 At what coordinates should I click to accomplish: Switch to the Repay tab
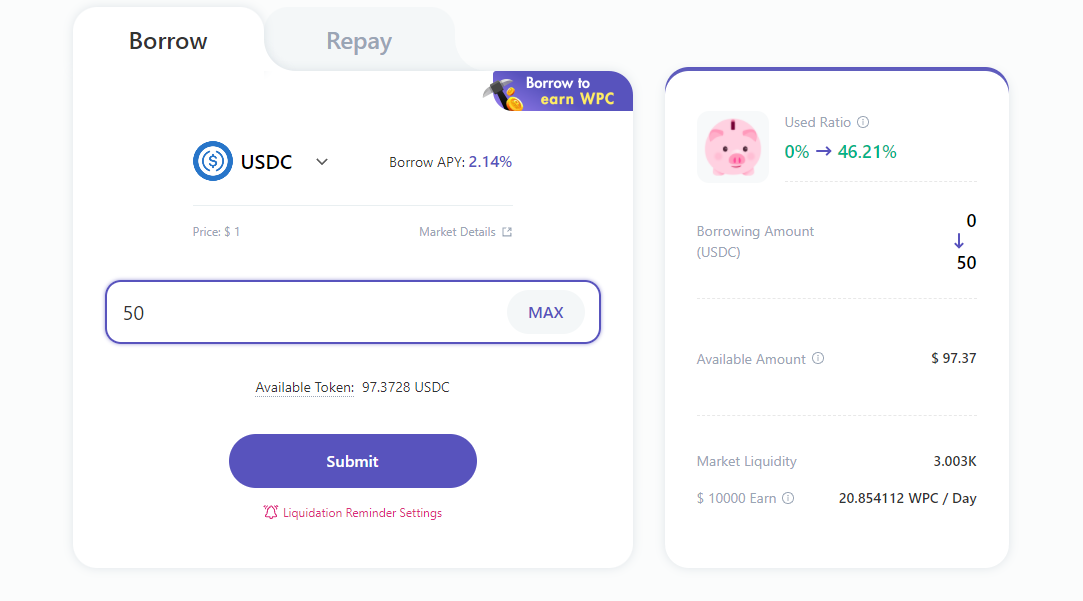[x=359, y=41]
